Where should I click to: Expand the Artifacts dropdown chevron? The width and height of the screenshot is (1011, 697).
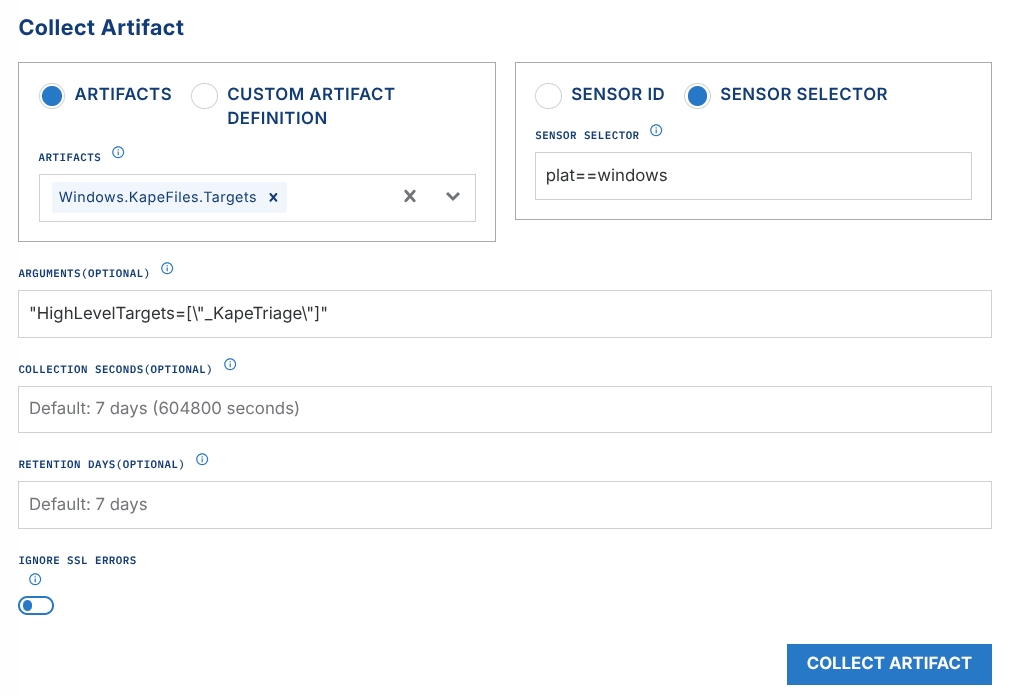[453, 197]
